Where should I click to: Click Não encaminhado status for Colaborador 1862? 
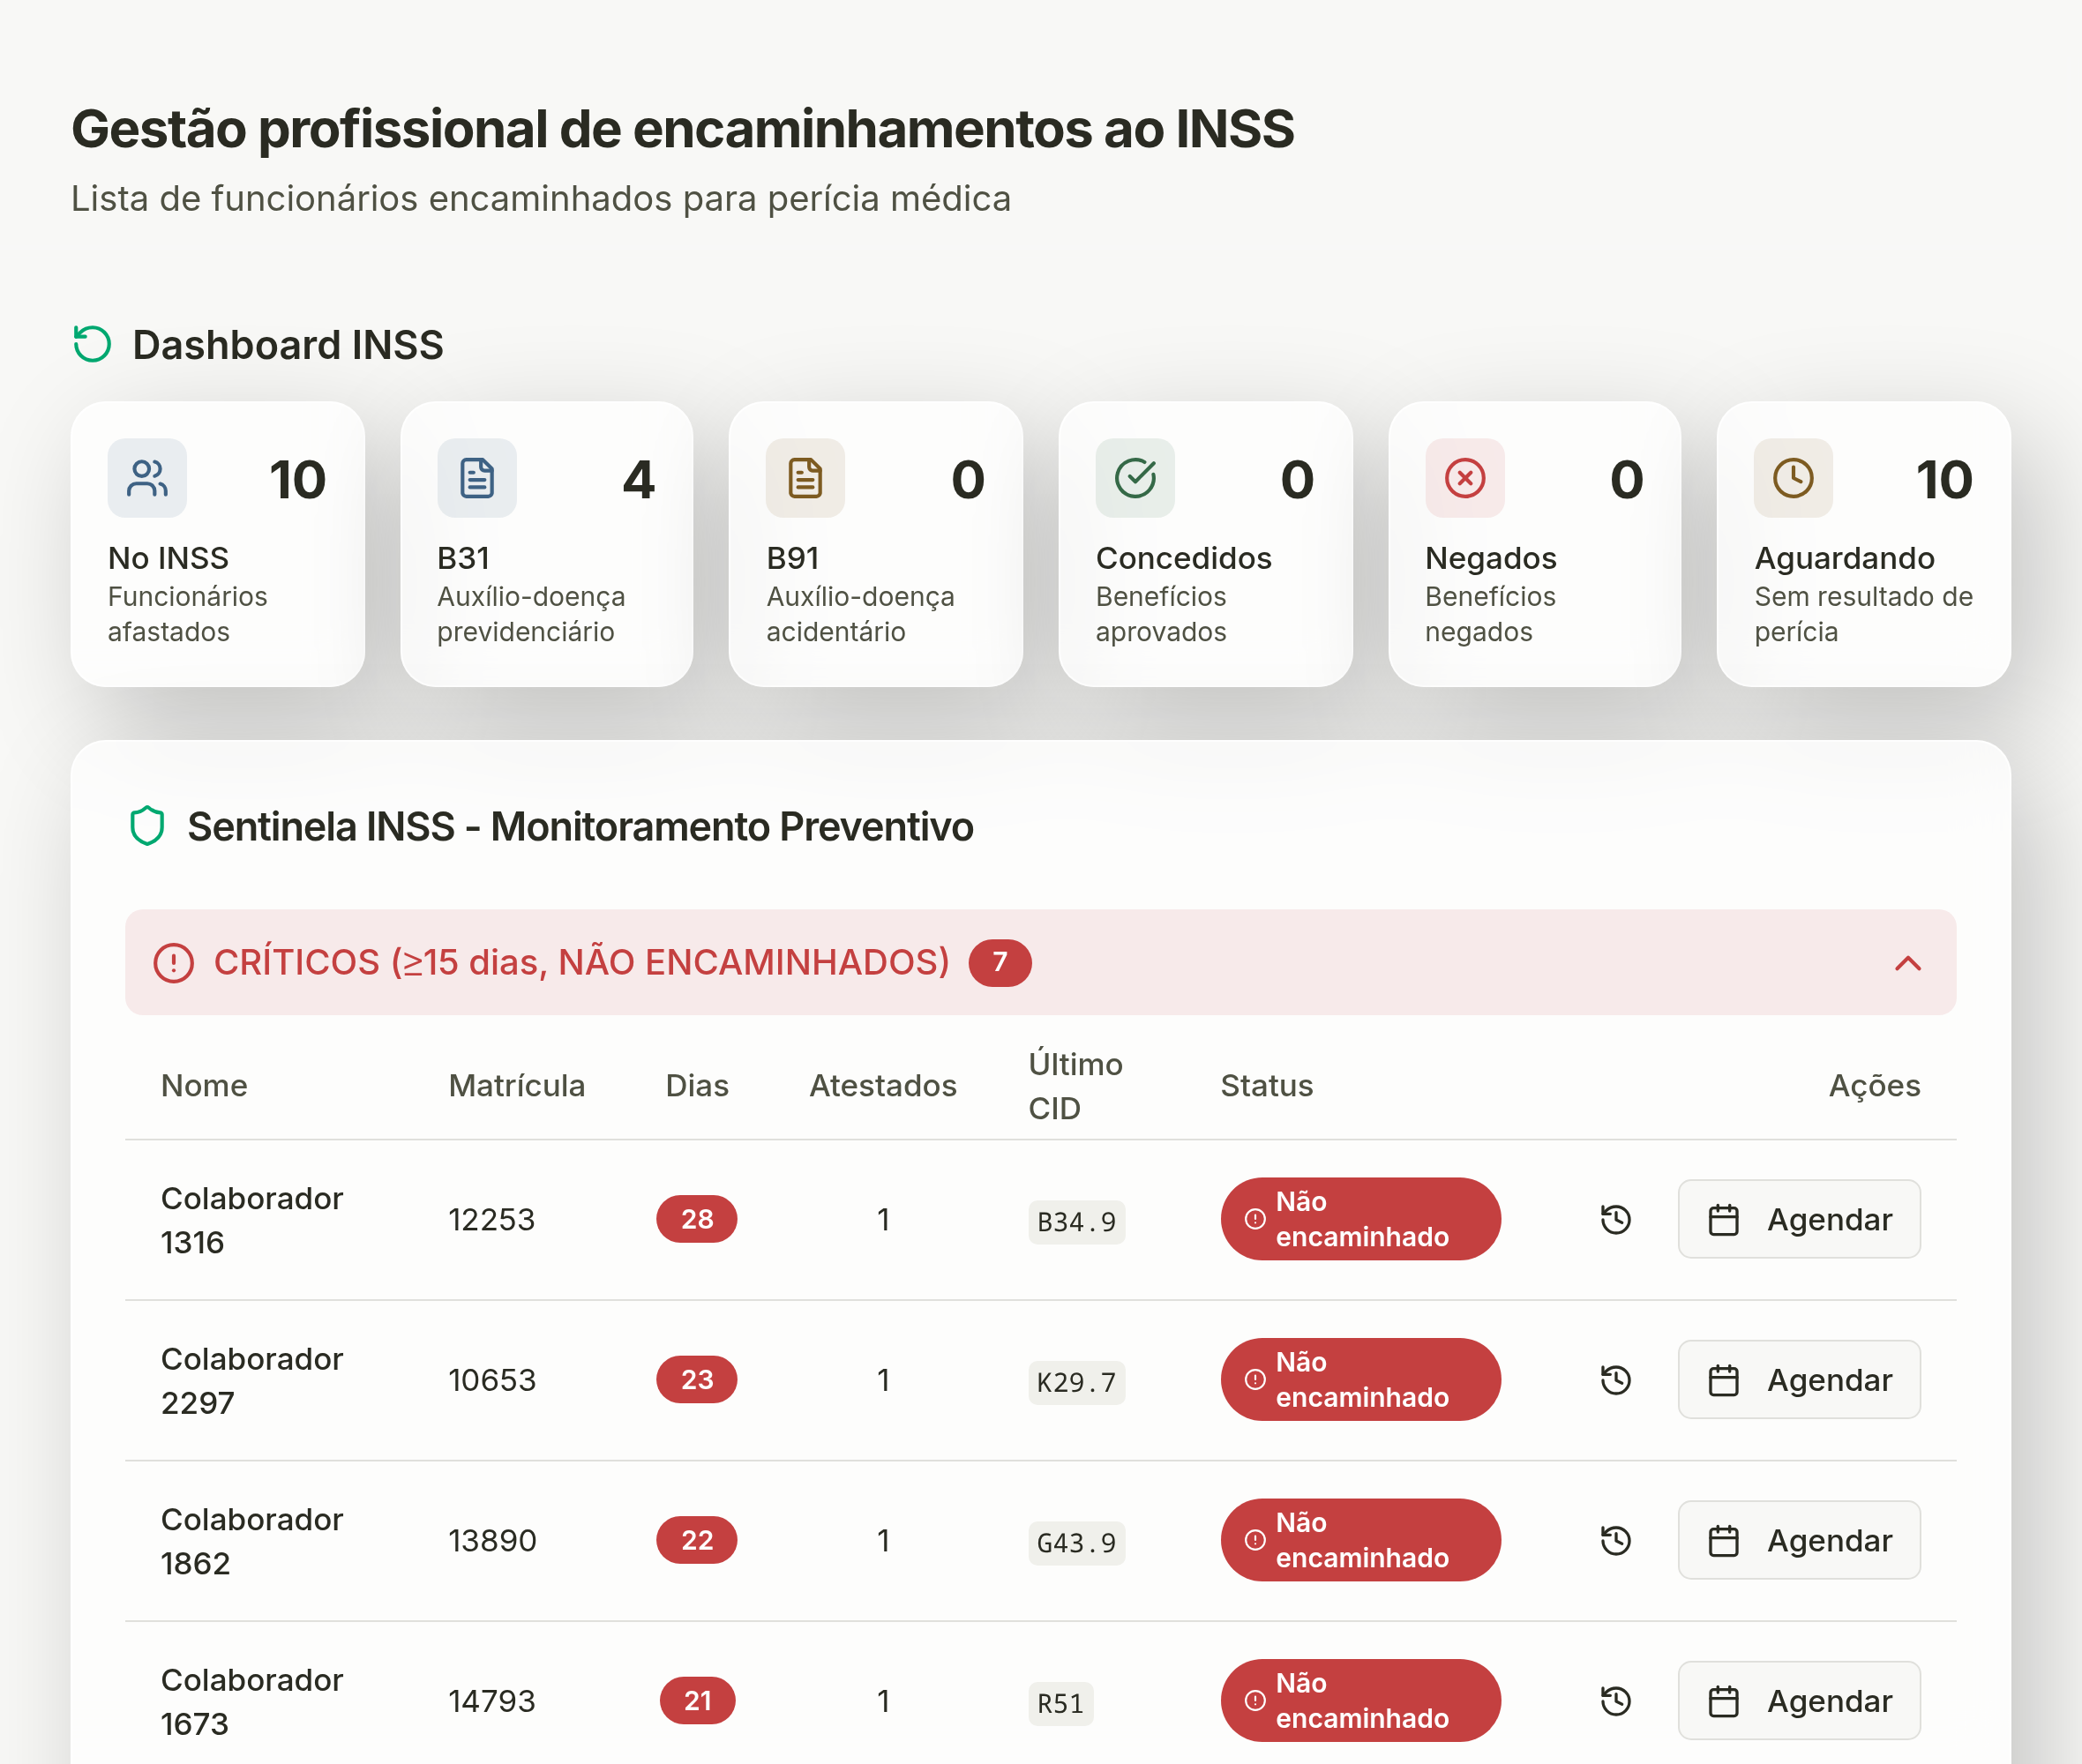tap(1360, 1540)
